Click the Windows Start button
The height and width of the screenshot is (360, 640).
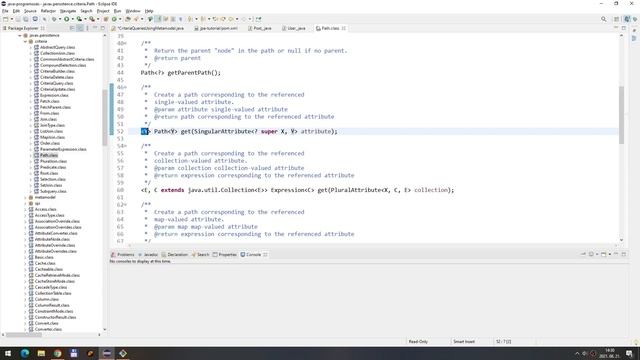pos(8,353)
